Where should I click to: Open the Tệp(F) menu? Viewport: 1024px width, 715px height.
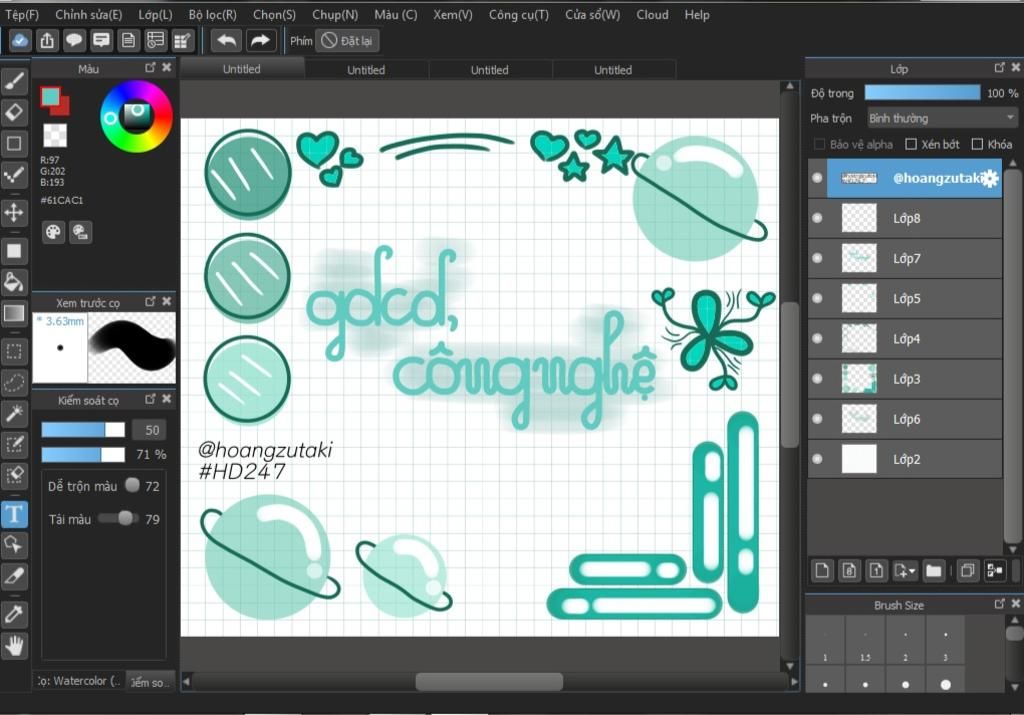pyautogui.click(x=22, y=14)
